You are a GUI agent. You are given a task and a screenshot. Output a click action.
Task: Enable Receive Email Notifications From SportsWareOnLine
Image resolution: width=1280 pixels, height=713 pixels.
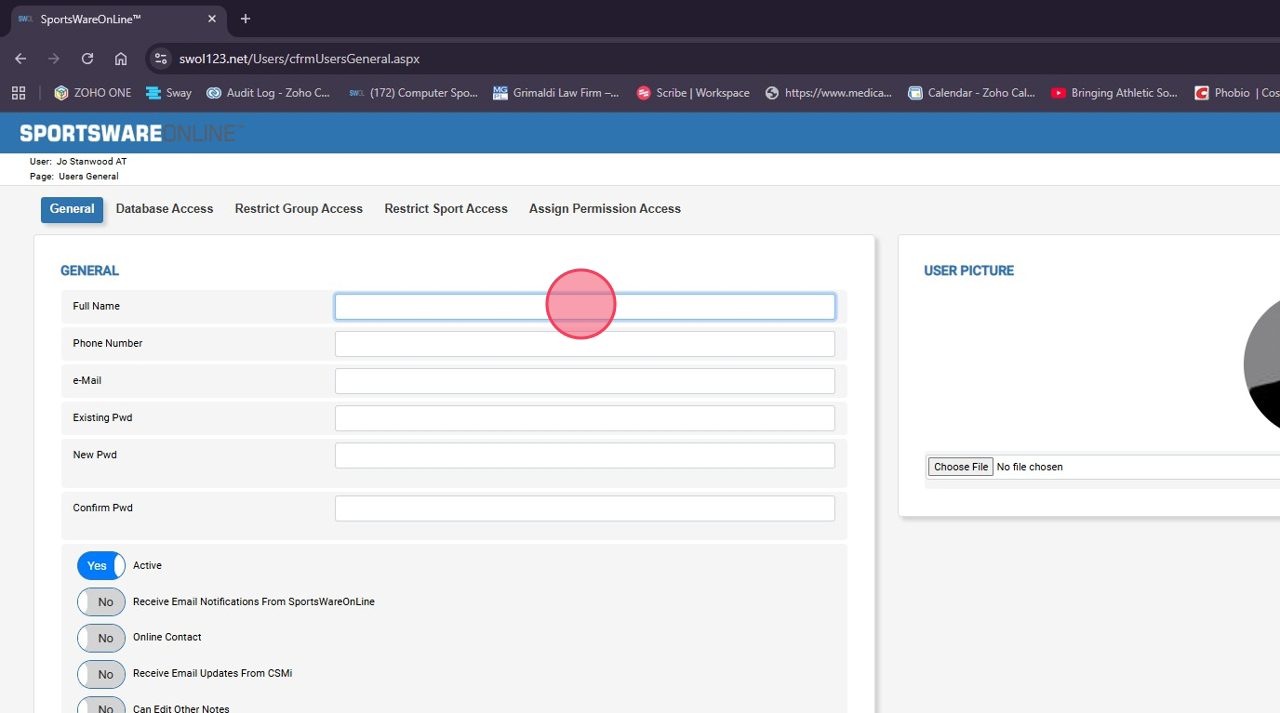(x=101, y=602)
